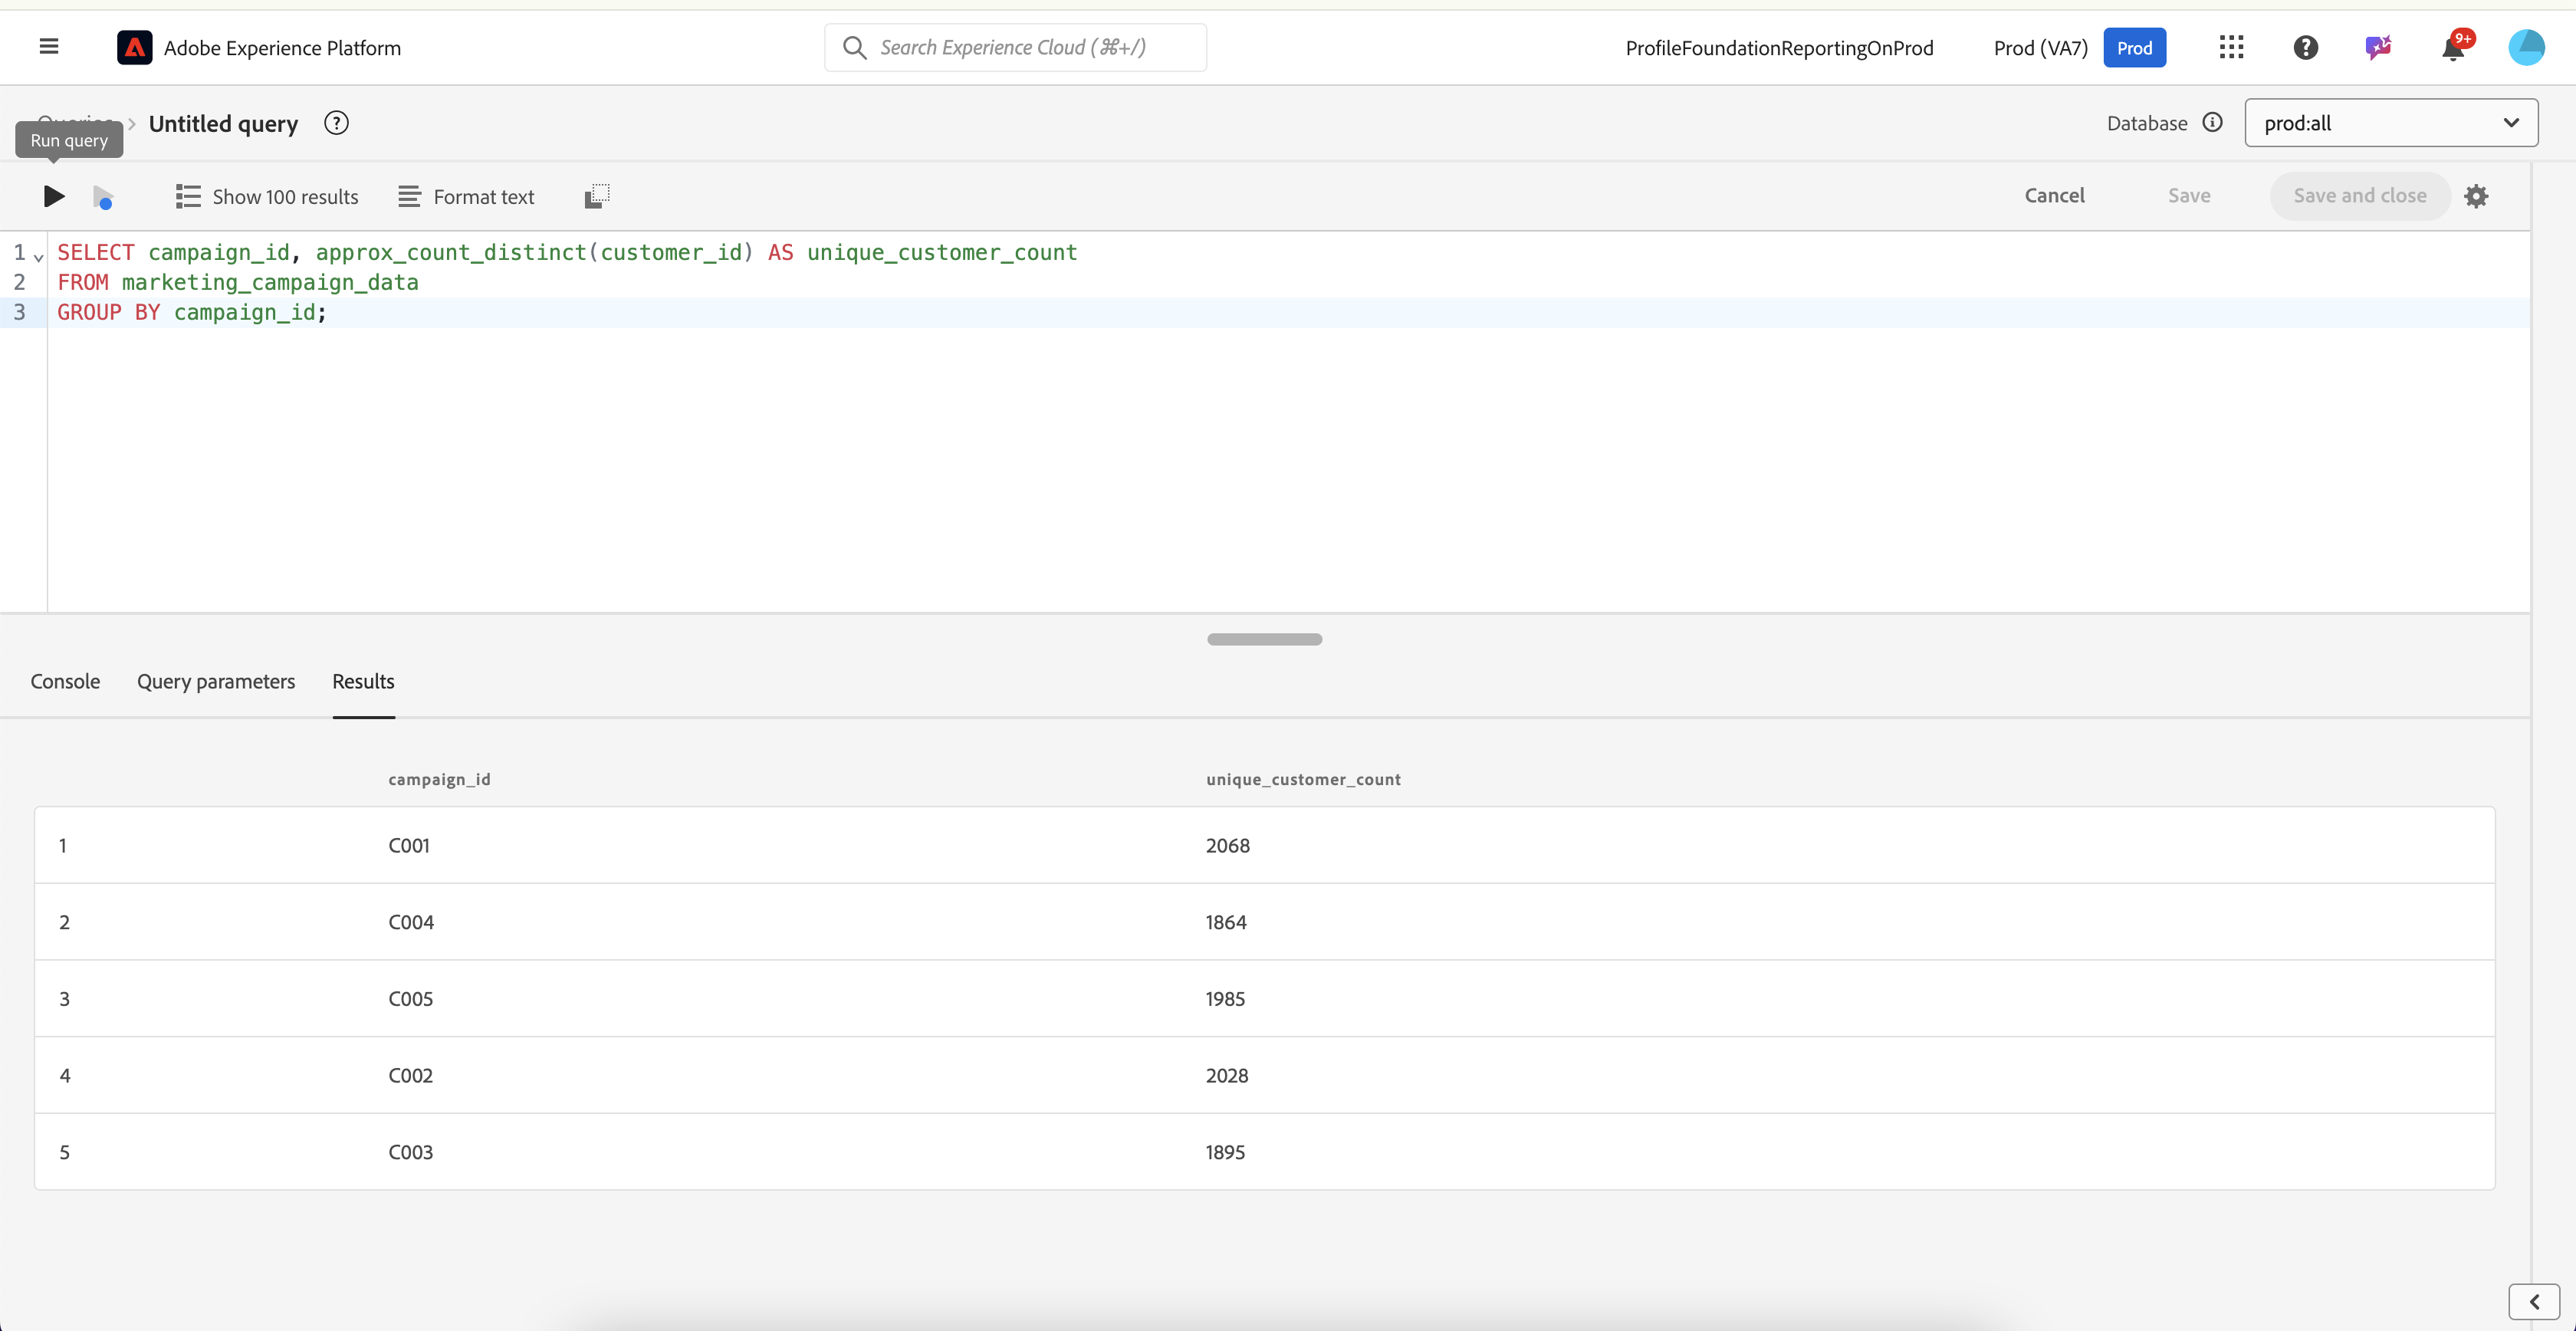The height and width of the screenshot is (1331, 2576).
Task: Click the run selected query icon
Action: click(102, 197)
